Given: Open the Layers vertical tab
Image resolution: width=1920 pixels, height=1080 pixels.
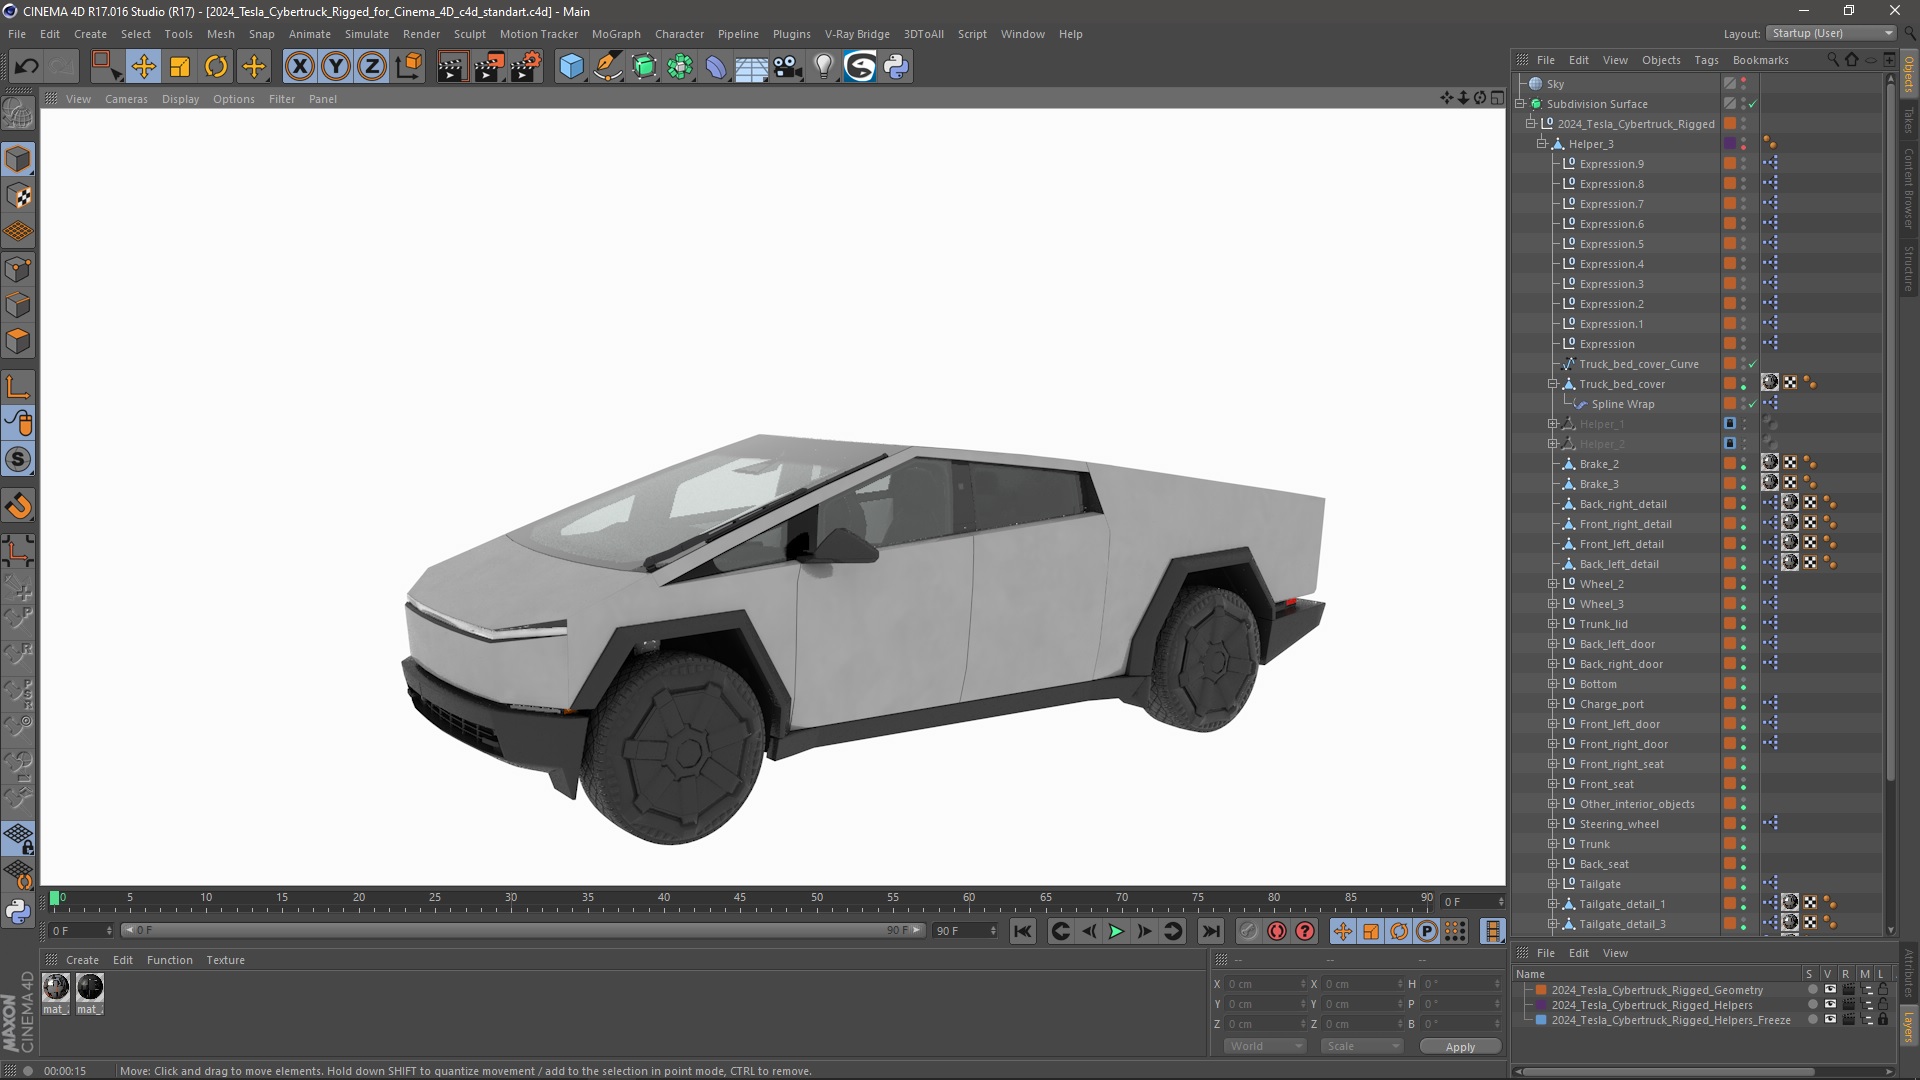Looking at the screenshot, I should tap(1909, 1026).
